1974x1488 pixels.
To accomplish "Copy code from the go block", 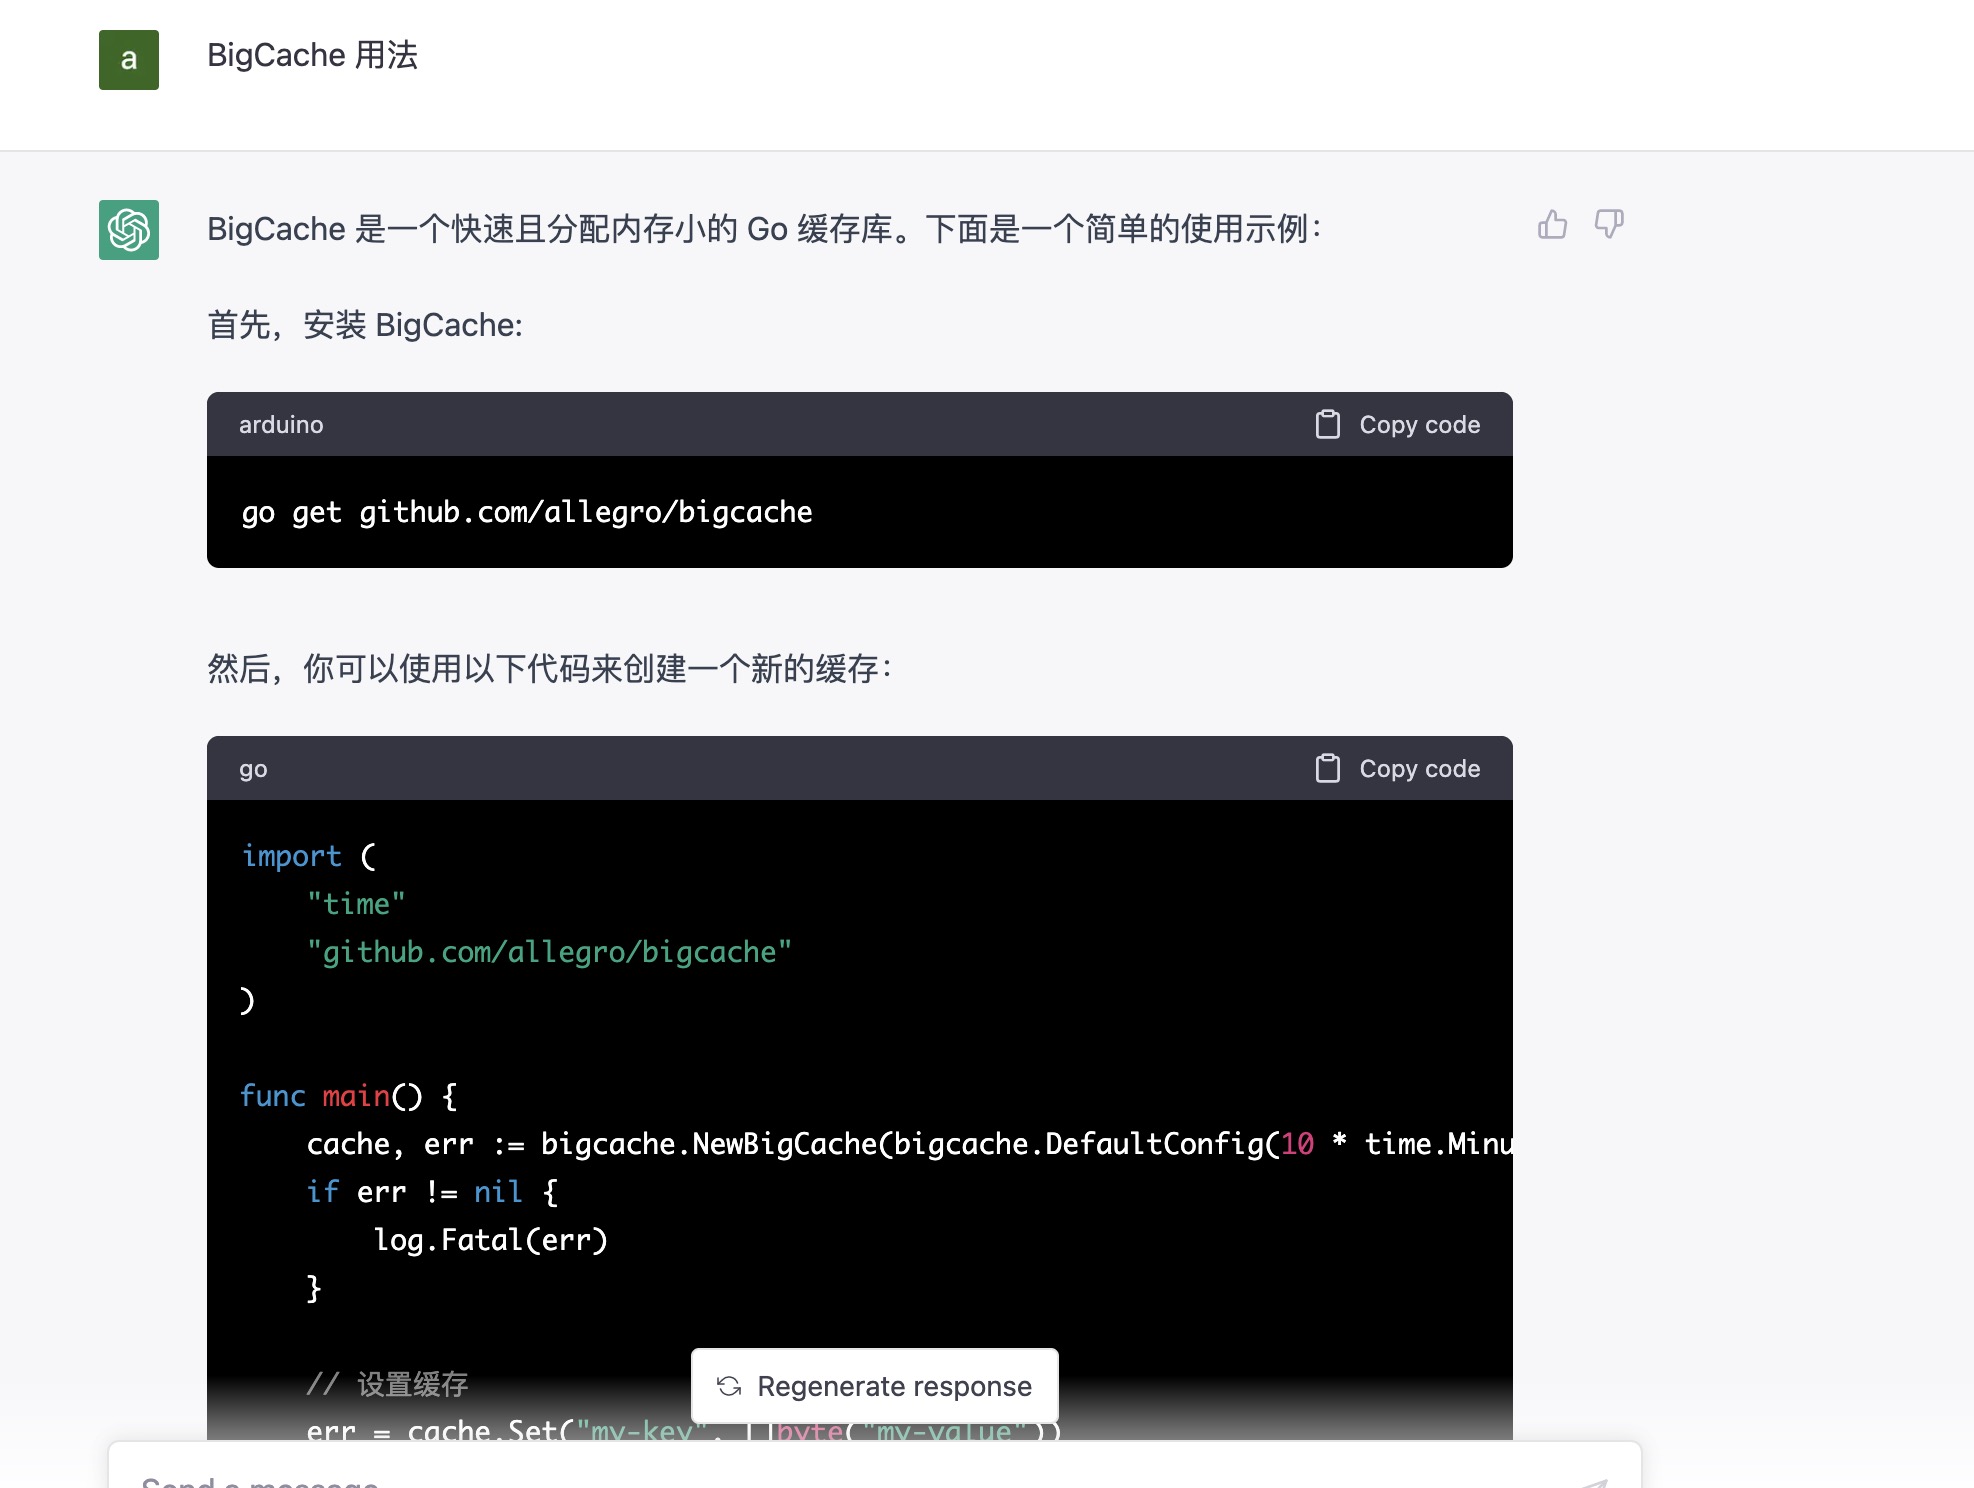I will tap(1398, 768).
